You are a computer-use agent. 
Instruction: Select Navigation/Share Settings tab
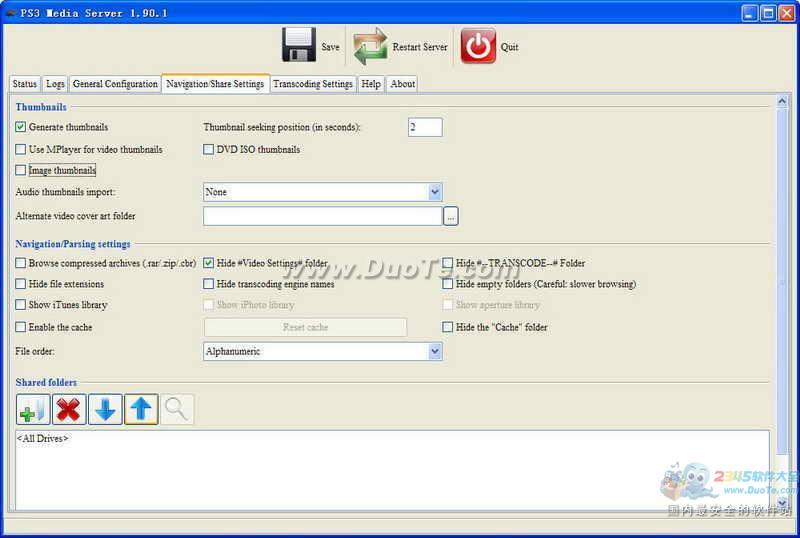click(215, 84)
